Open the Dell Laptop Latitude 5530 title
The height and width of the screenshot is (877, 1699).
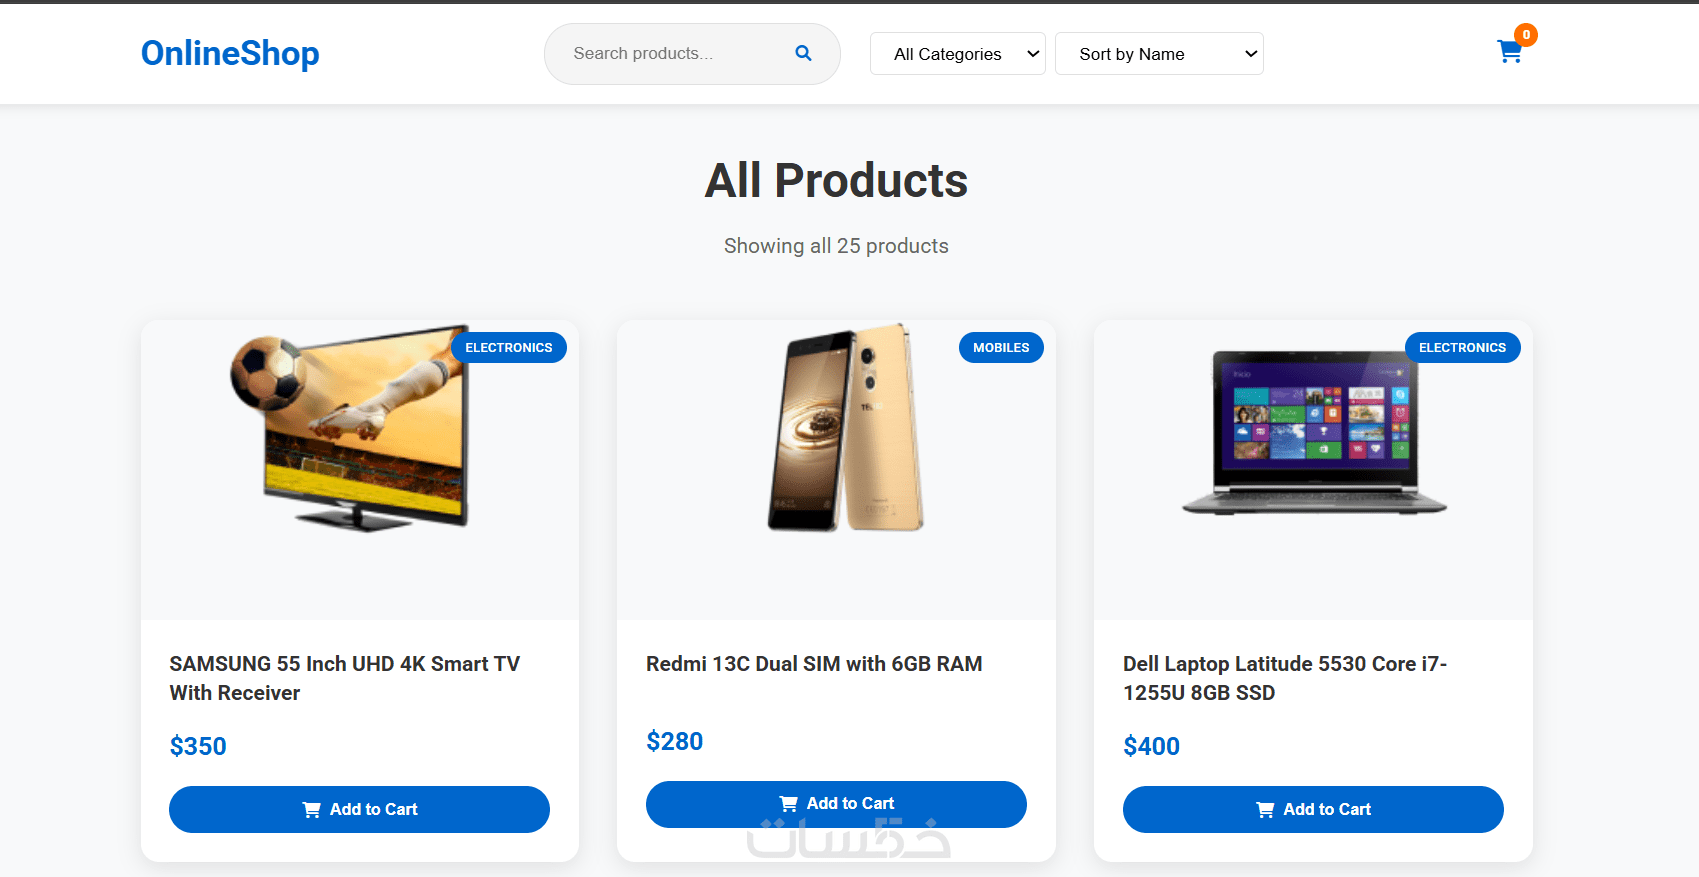[x=1285, y=678]
